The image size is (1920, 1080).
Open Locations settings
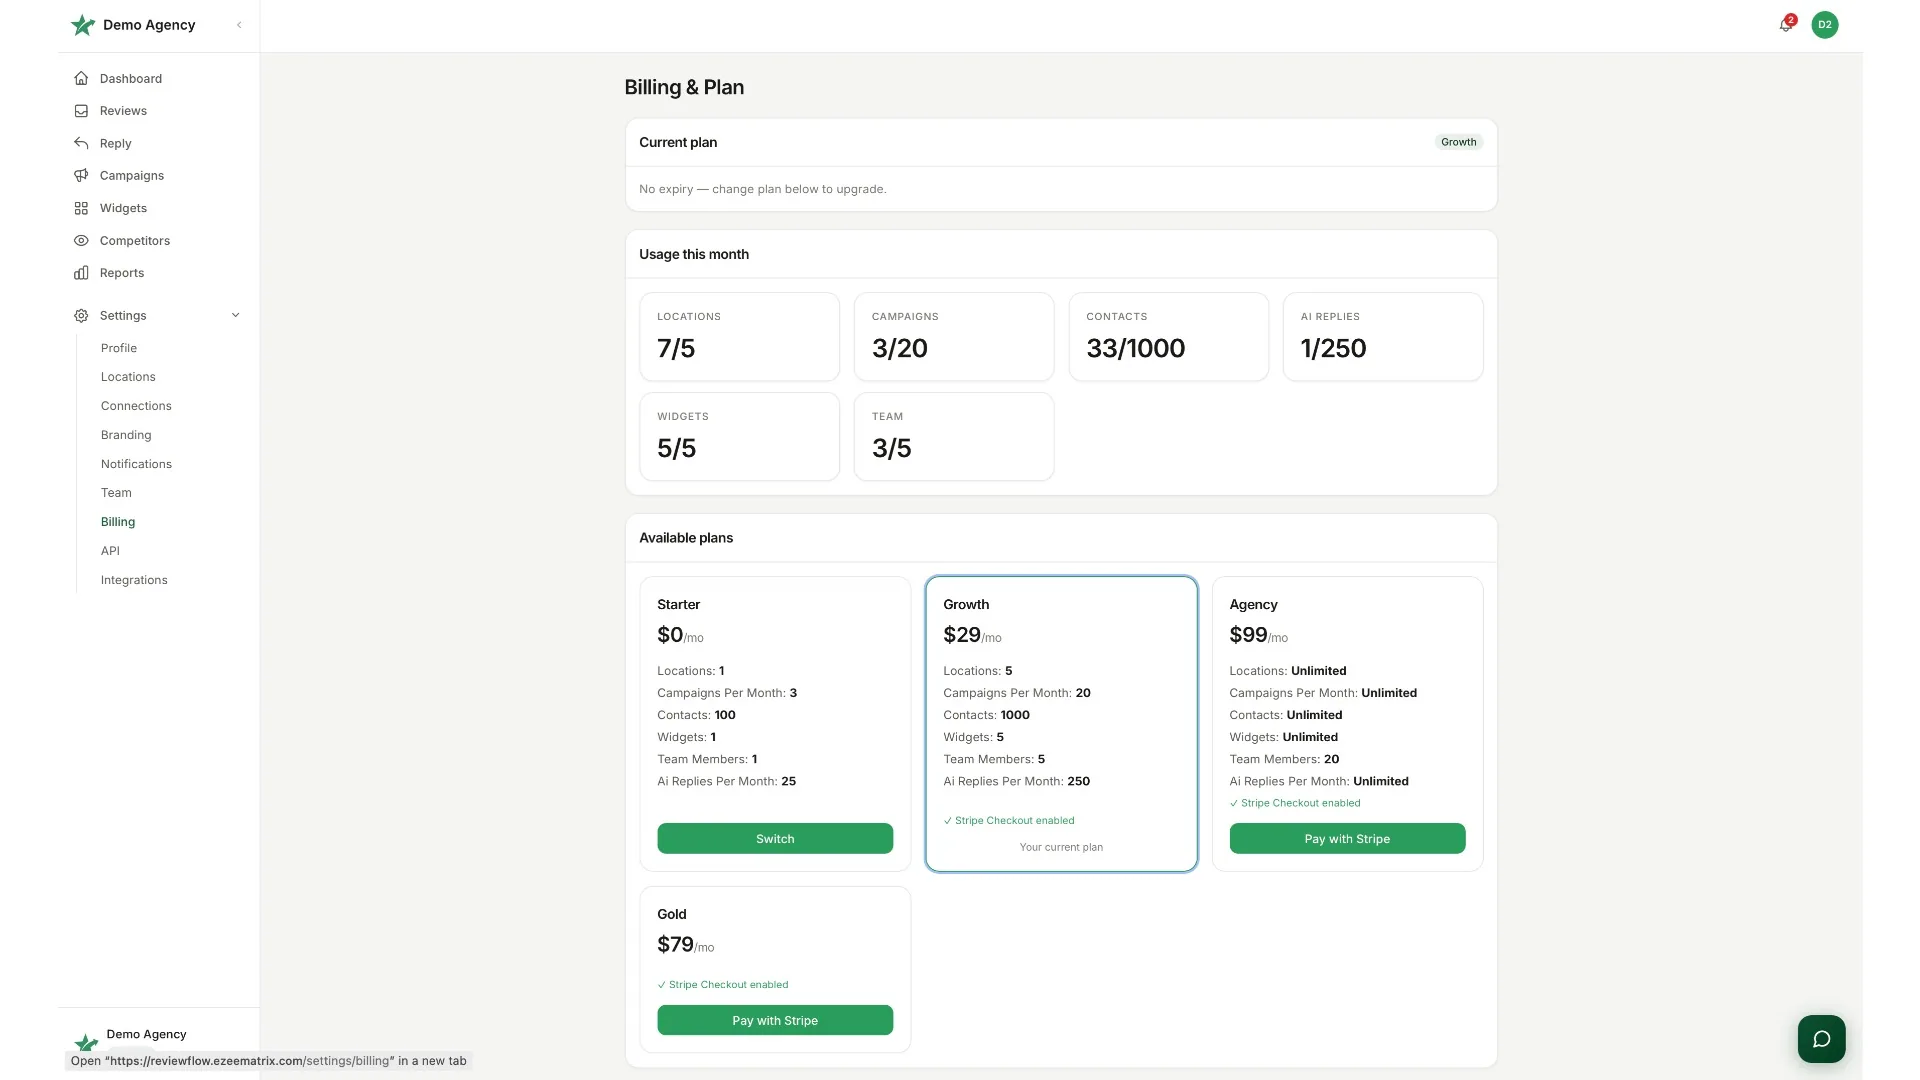pyautogui.click(x=128, y=377)
